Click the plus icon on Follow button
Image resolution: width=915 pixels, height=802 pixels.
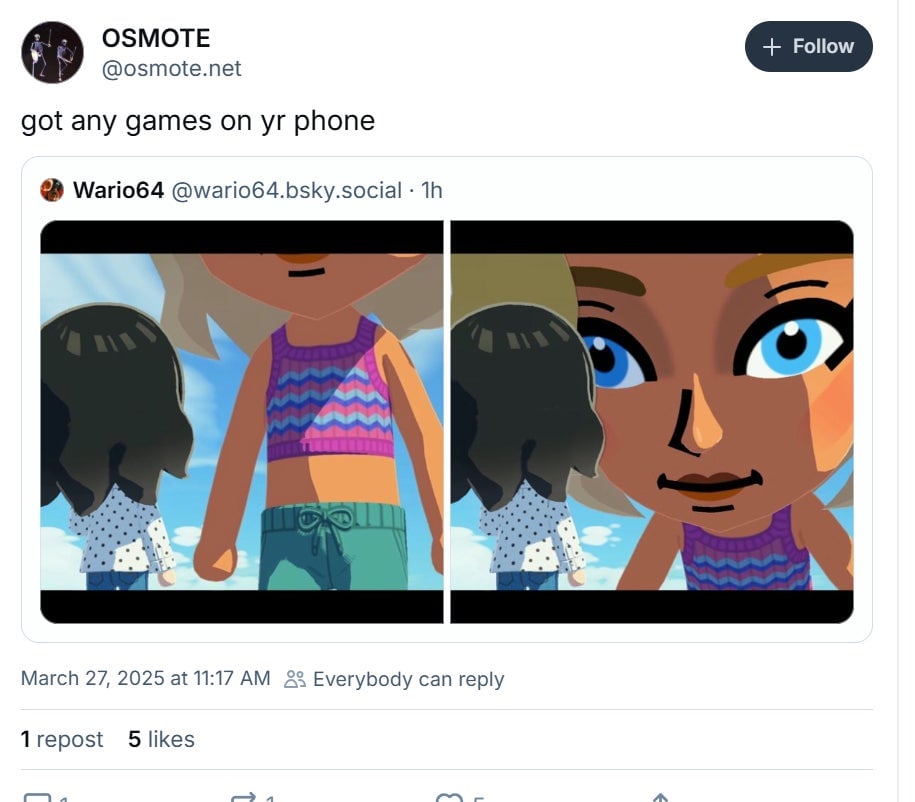[x=771, y=47]
